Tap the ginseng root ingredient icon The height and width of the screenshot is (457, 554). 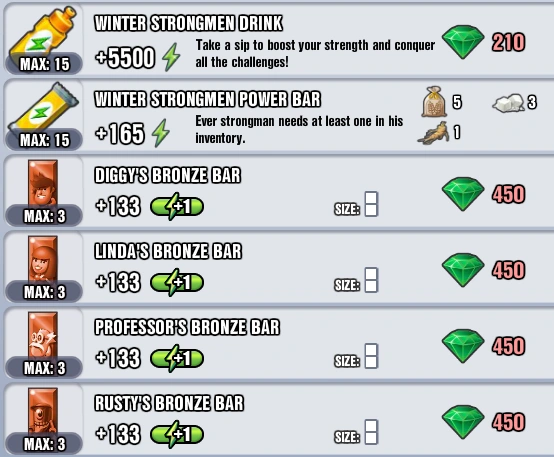pyautogui.click(x=434, y=133)
